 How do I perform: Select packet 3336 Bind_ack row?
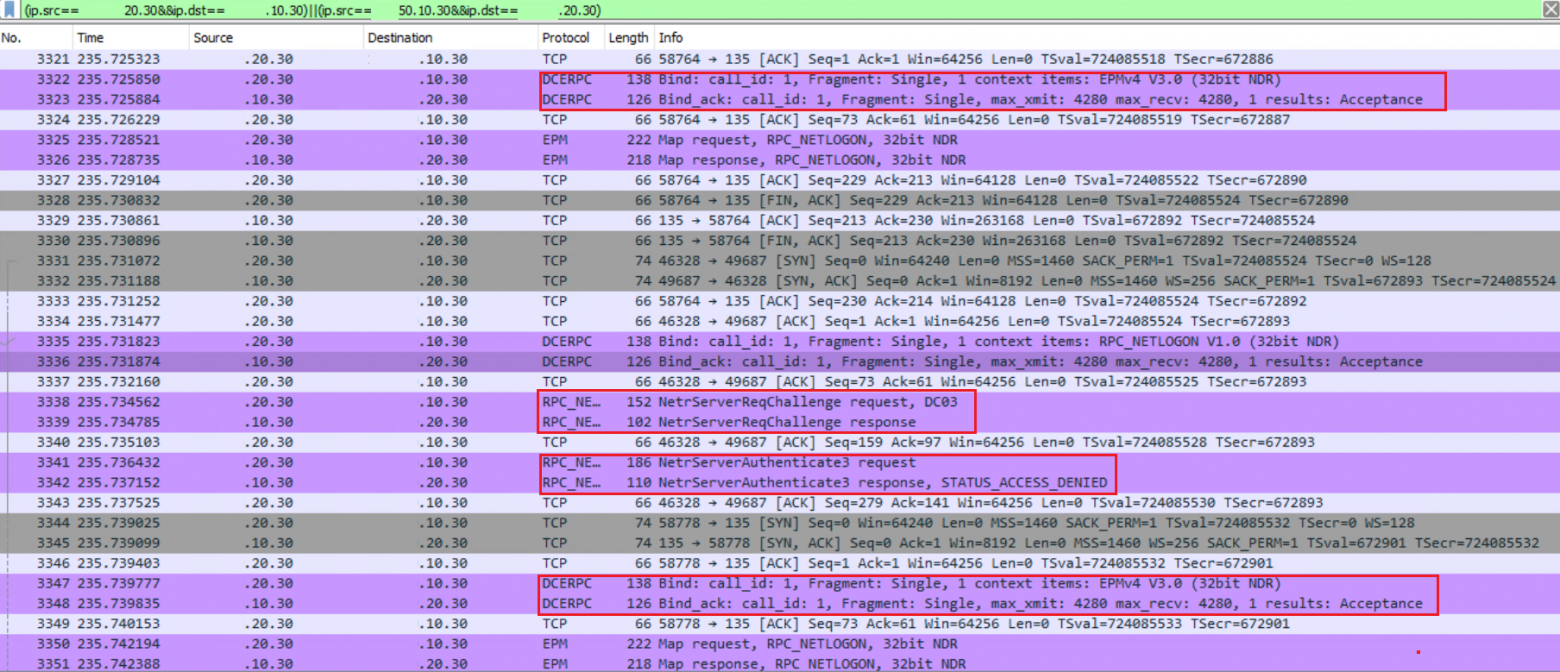[x=780, y=361]
